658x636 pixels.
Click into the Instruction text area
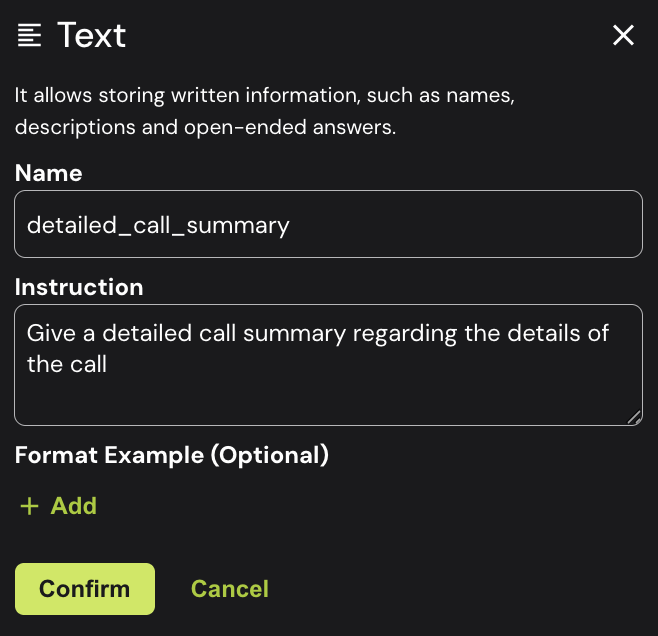tap(328, 364)
